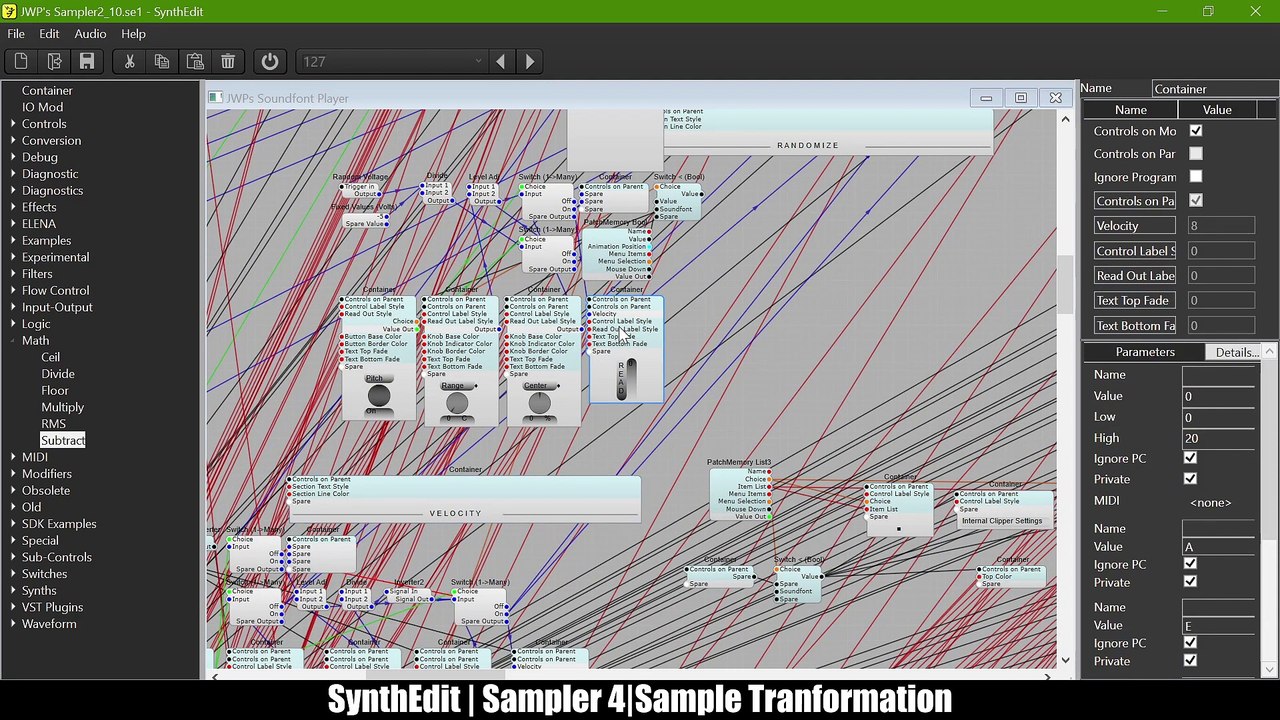This screenshot has width=1280, height=720.
Task: Click the RANDOMIZE section label container
Action: tap(808, 145)
